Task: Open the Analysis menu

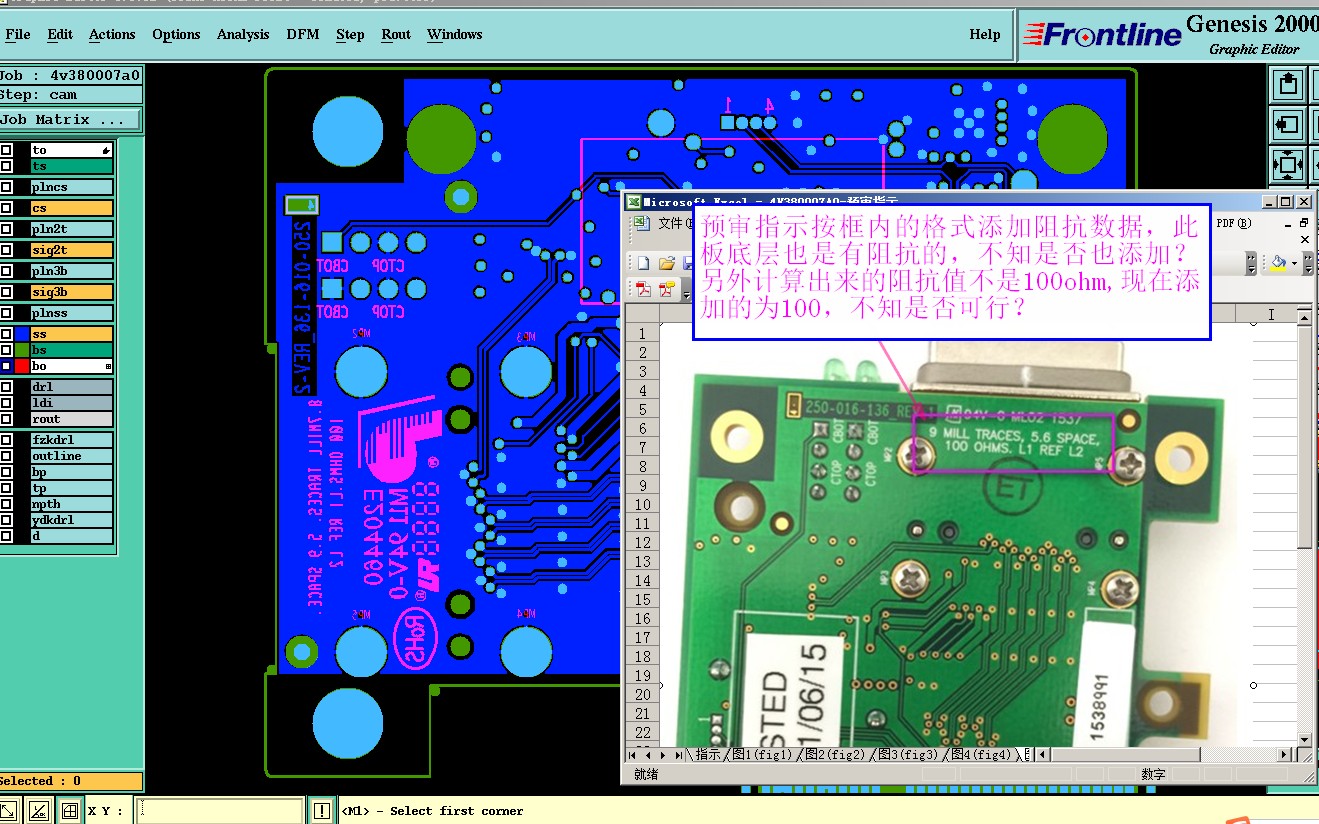Action: [243, 34]
